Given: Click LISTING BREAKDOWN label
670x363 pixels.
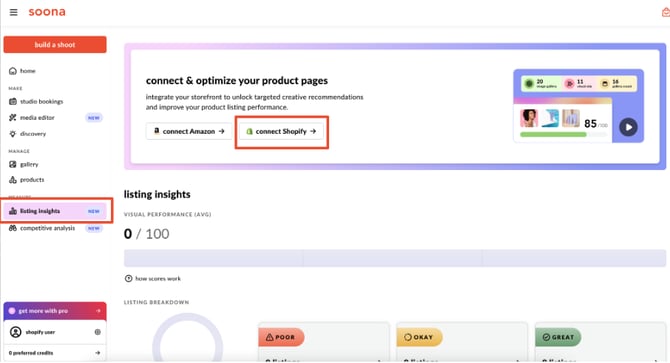Looking at the screenshot, I should tap(156, 302).
